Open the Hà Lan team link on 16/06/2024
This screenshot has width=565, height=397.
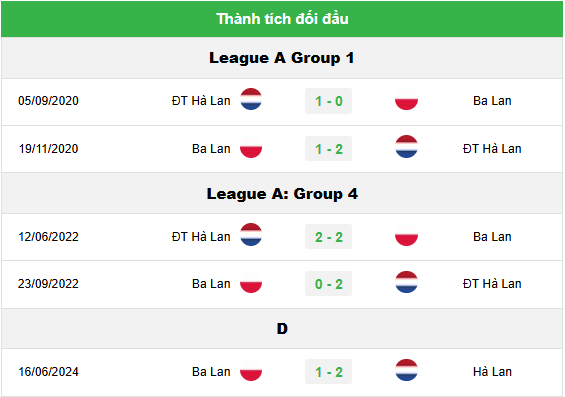click(x=492, y=372)
